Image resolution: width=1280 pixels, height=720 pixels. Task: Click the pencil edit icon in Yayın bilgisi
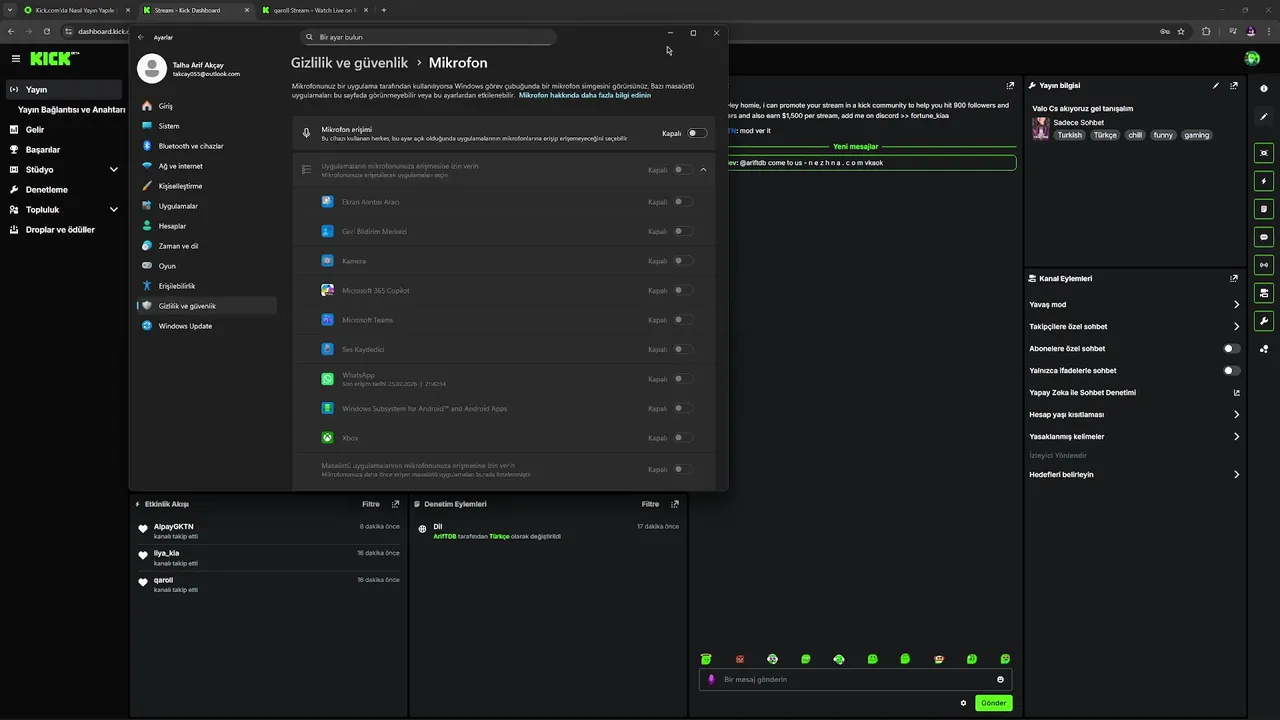(1216, 86)
